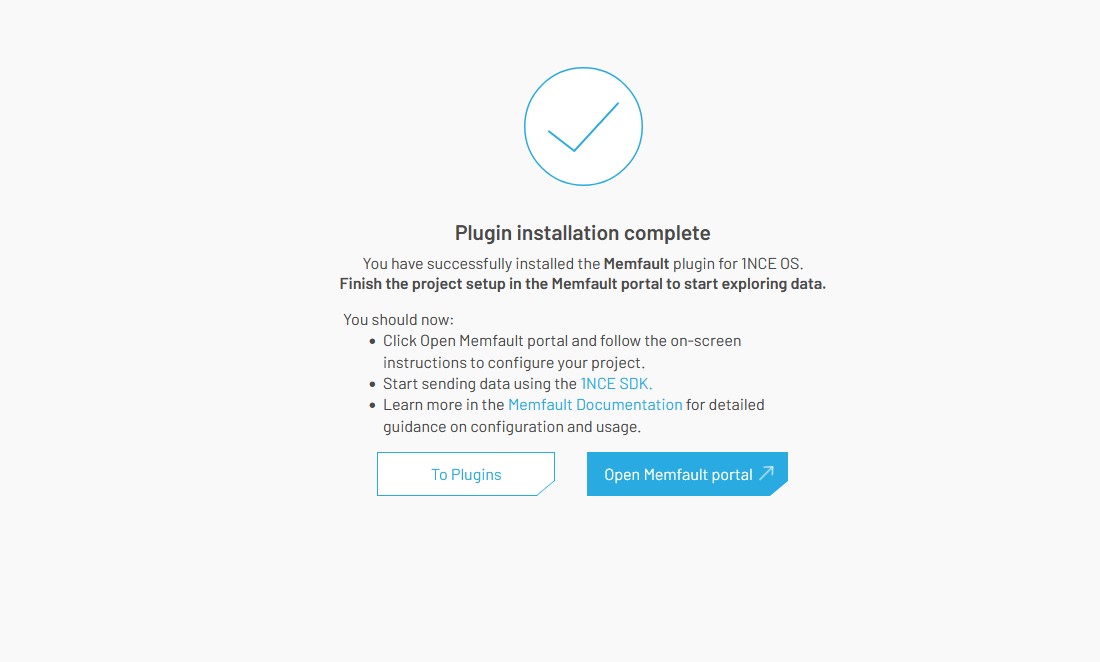
Task: Click the "Learn more in the" text
Action: pos(444,405)
